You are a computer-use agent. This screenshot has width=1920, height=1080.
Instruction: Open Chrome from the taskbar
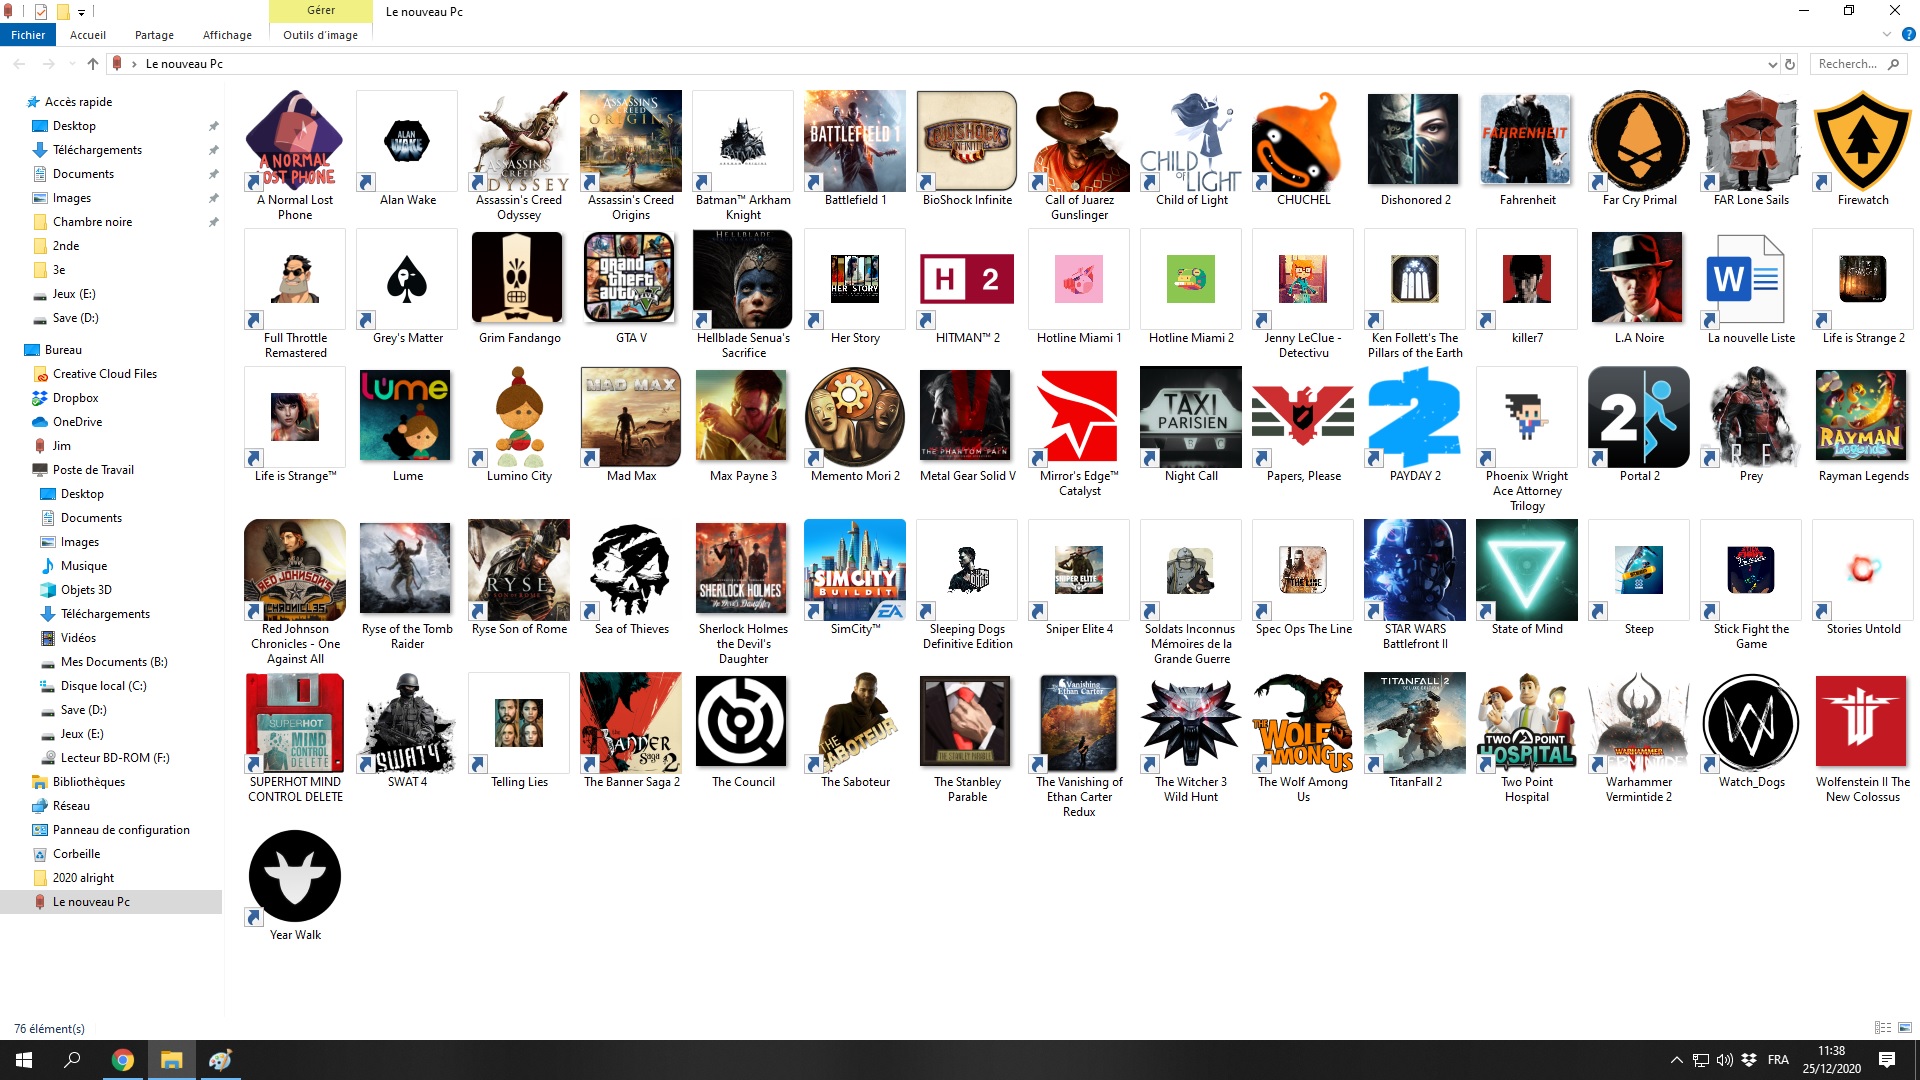click(122, 1060)
